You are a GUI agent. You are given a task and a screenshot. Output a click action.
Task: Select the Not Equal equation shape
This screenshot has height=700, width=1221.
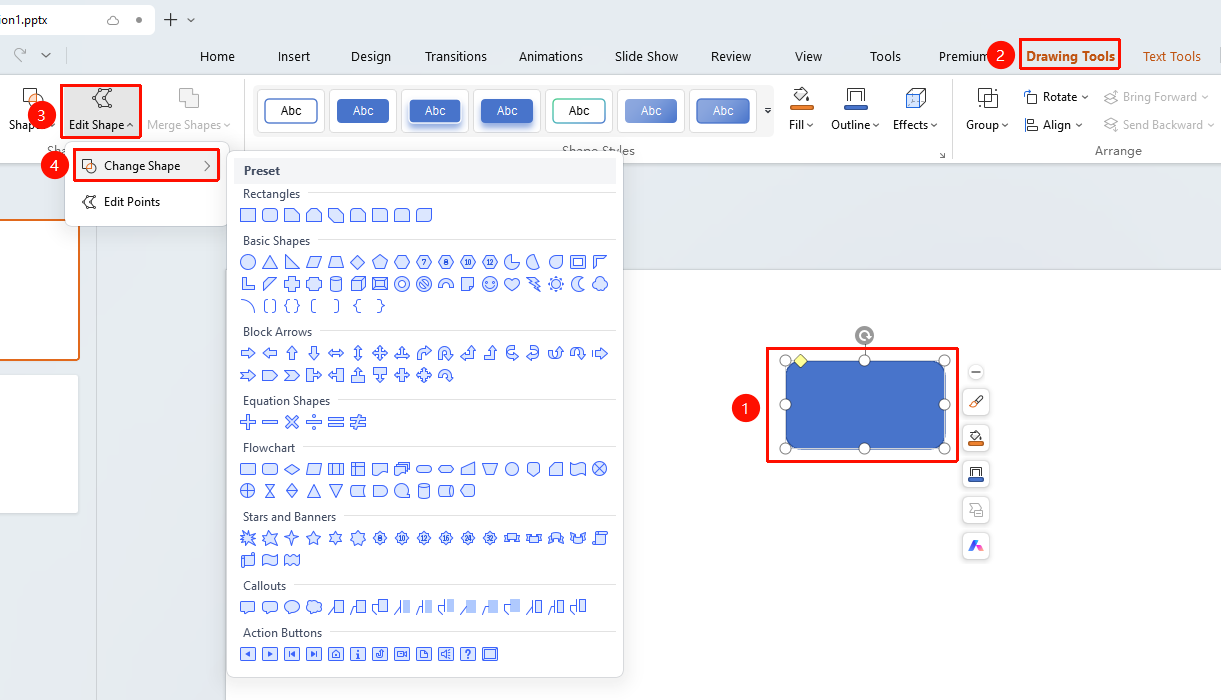(358, 422)
